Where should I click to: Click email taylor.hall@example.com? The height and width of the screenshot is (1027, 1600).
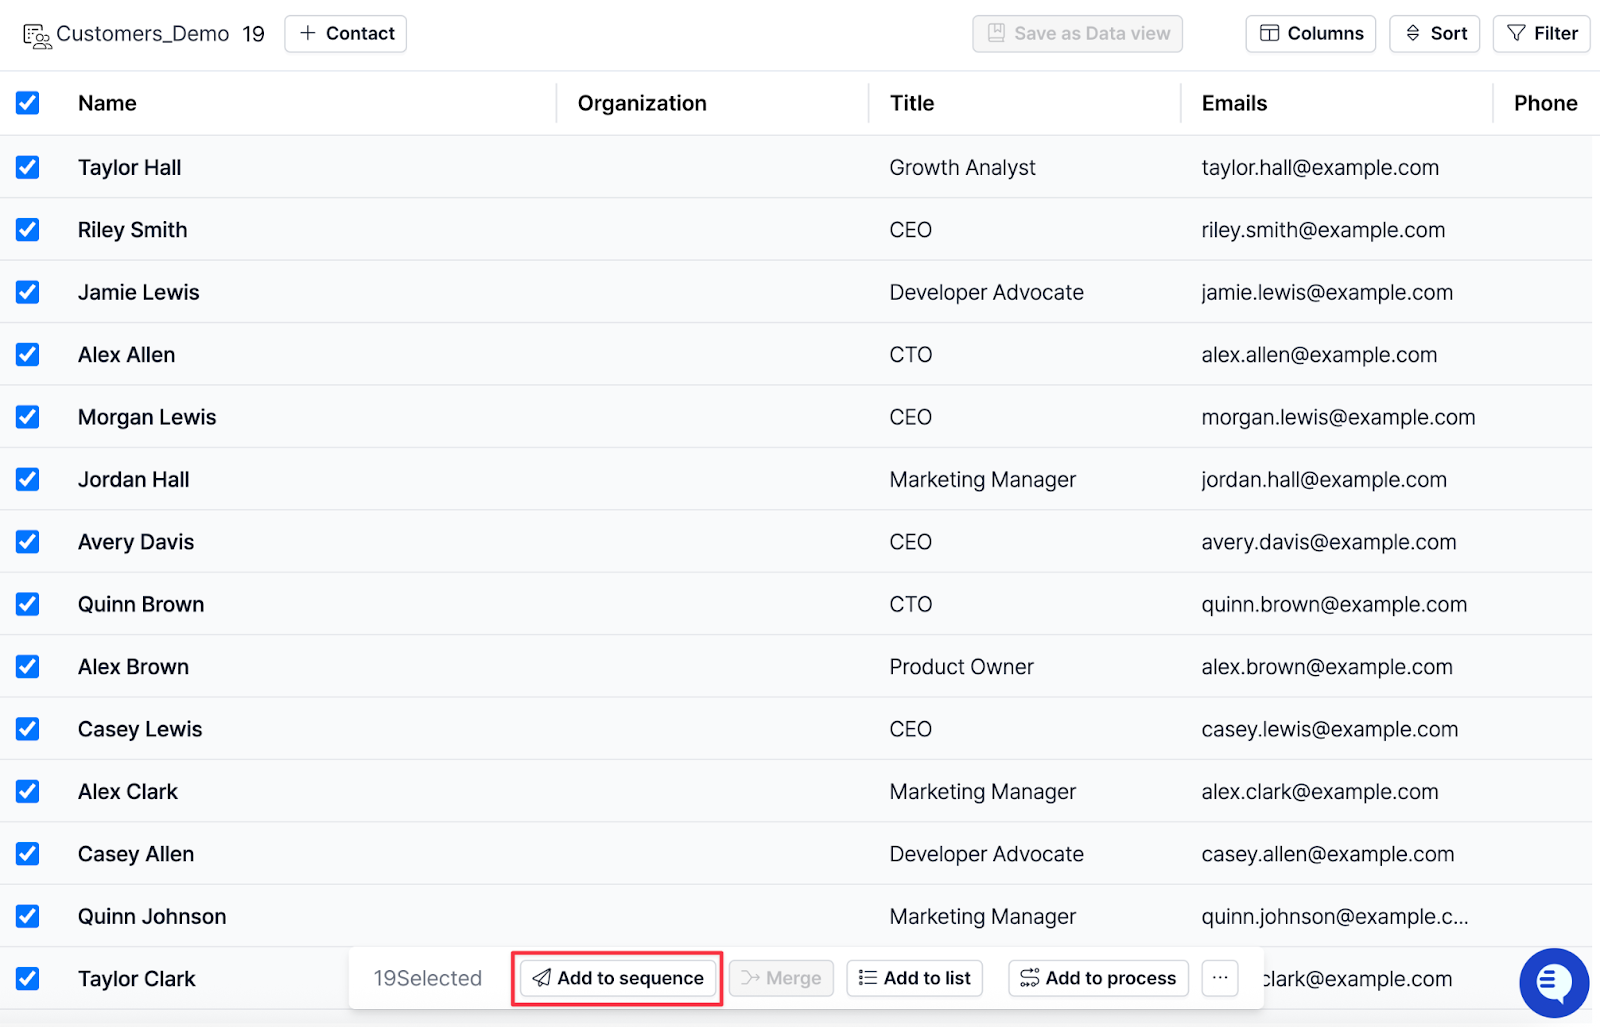[1320, 167]
